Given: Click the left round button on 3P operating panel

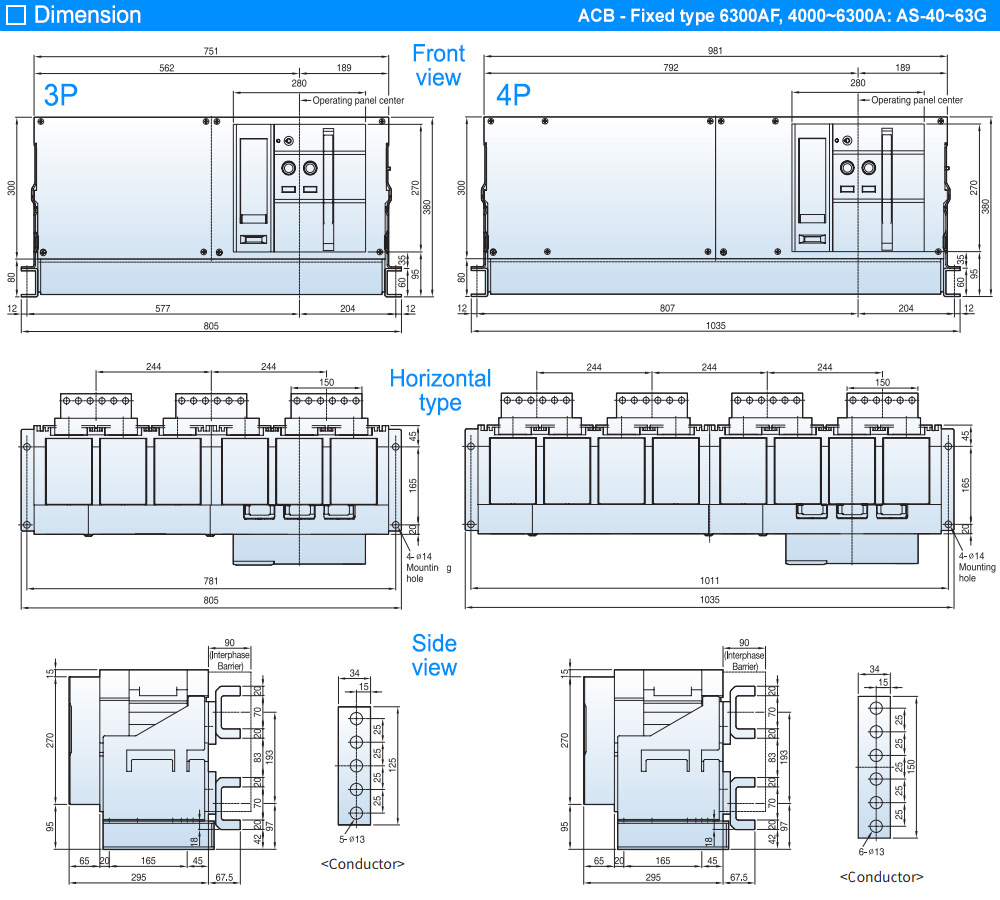Looking at the screenshot, I should (287, 168).
